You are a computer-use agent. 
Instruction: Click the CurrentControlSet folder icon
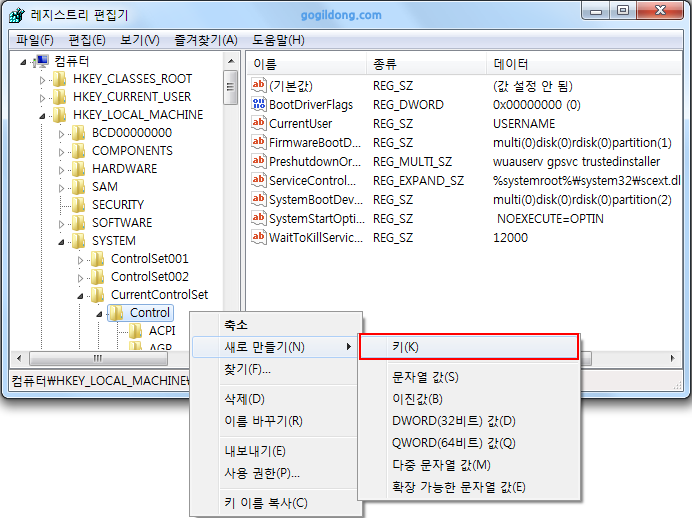coord(98,295)
